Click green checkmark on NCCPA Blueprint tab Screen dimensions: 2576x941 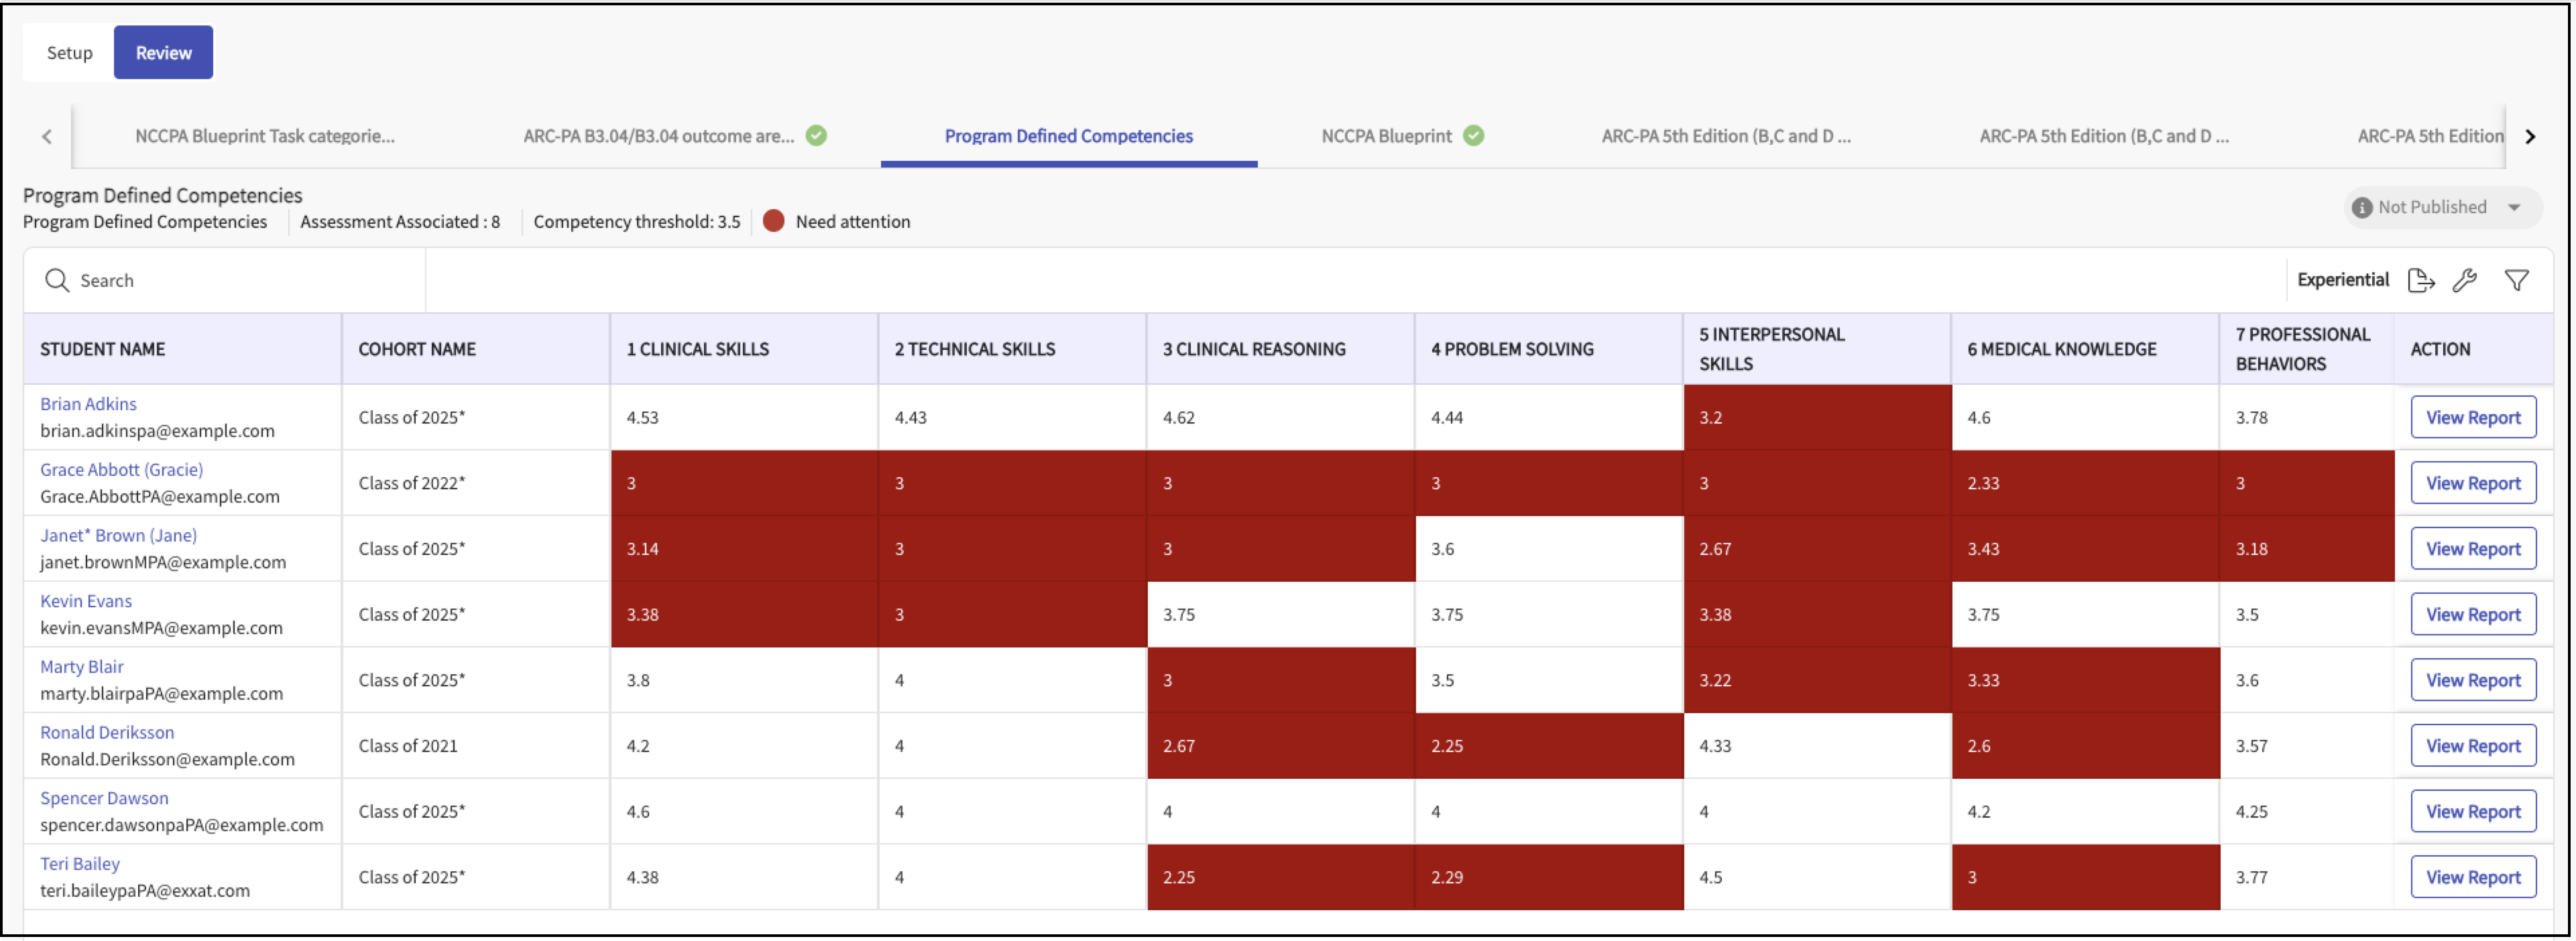coord(1474,136)
